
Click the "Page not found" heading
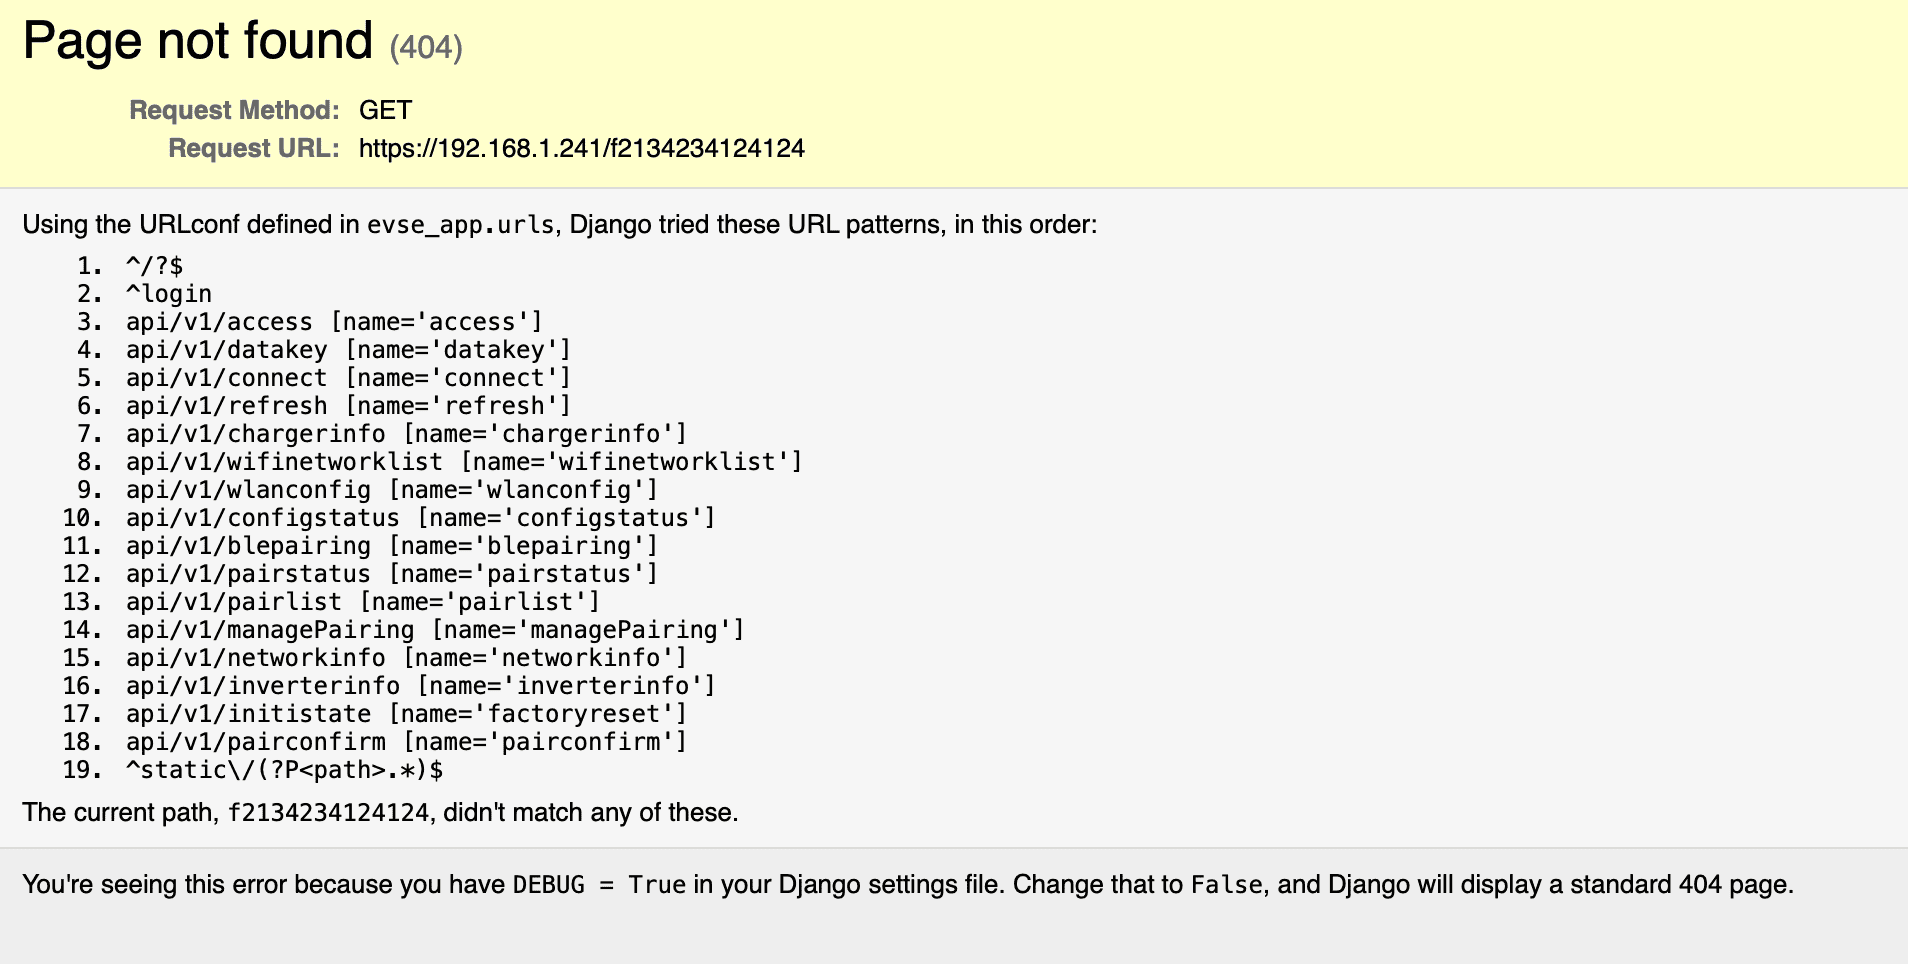pos(198,42)
